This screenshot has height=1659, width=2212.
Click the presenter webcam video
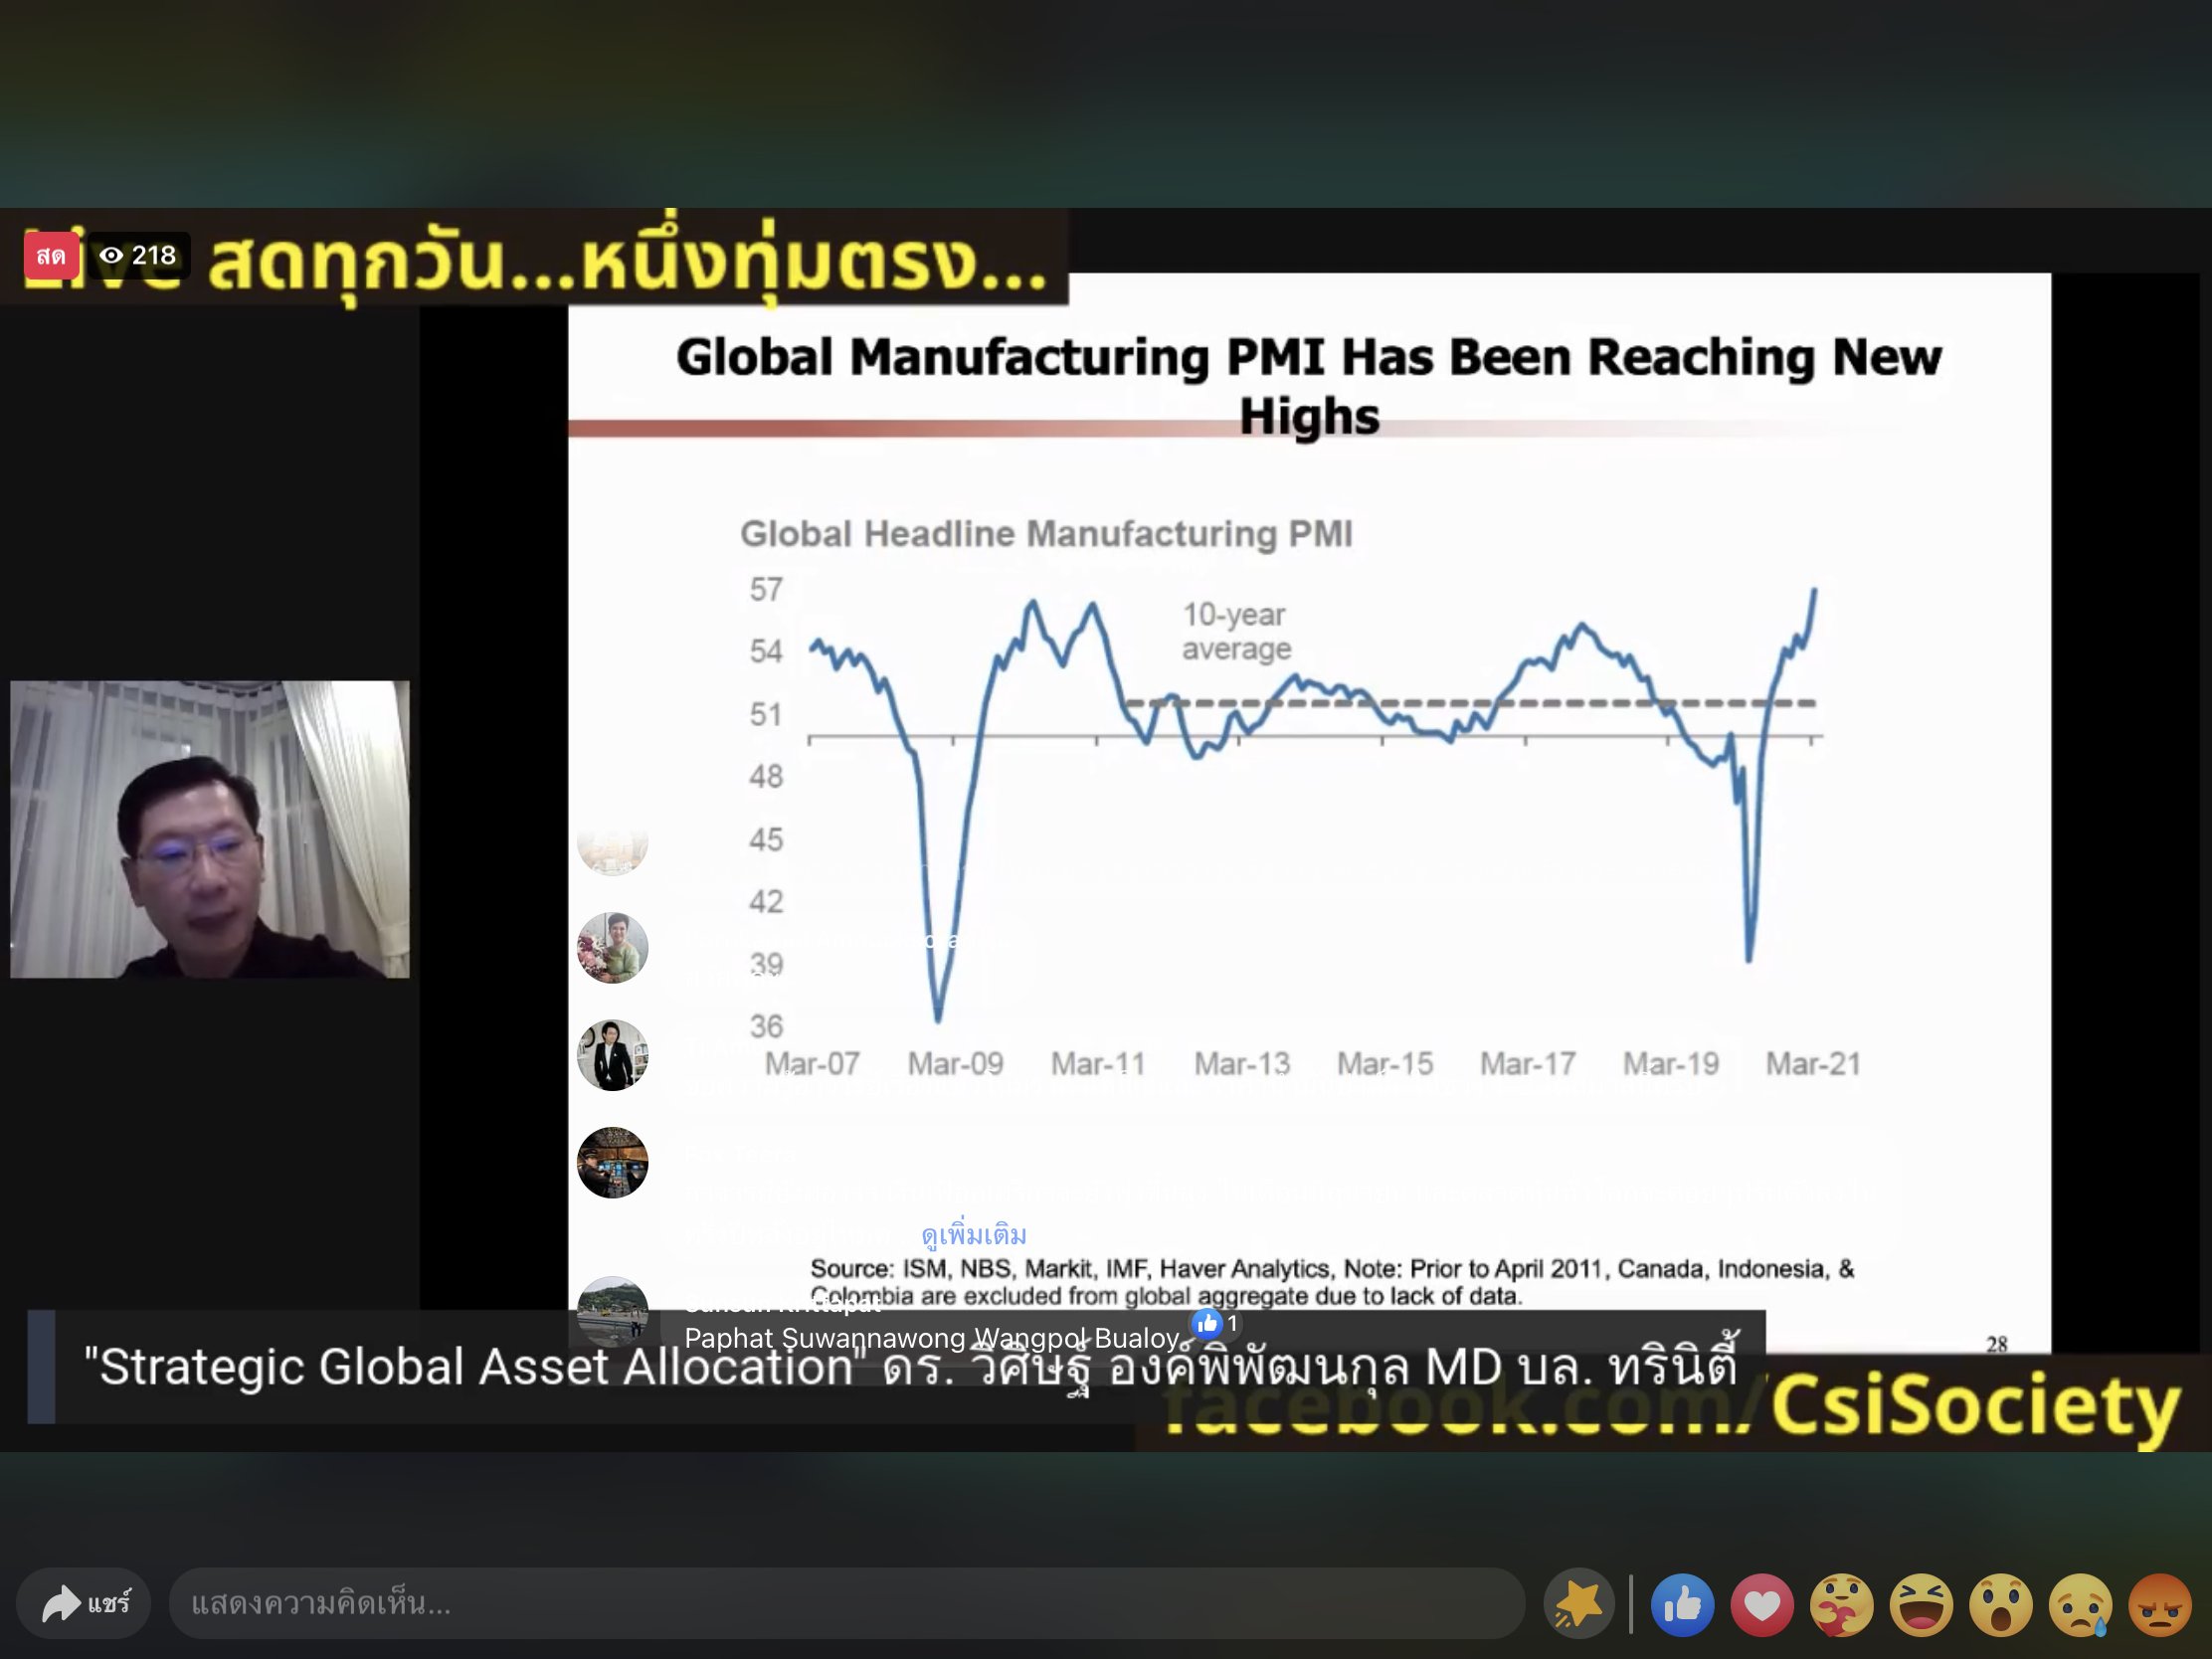tap(210, 829)
